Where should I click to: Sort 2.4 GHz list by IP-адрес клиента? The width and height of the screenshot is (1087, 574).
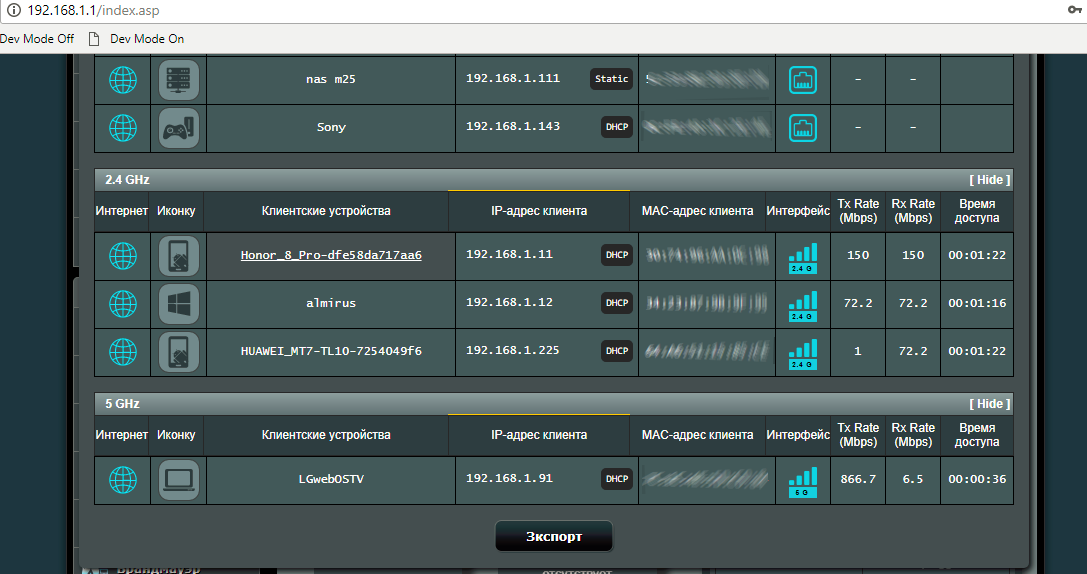point(539,211)
